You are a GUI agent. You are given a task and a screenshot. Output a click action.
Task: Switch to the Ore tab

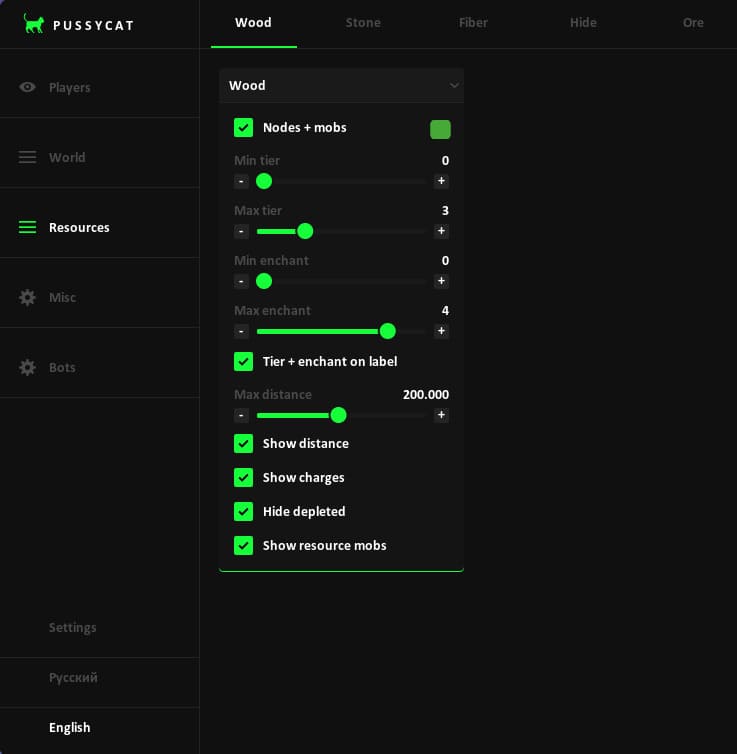[693, 23]
